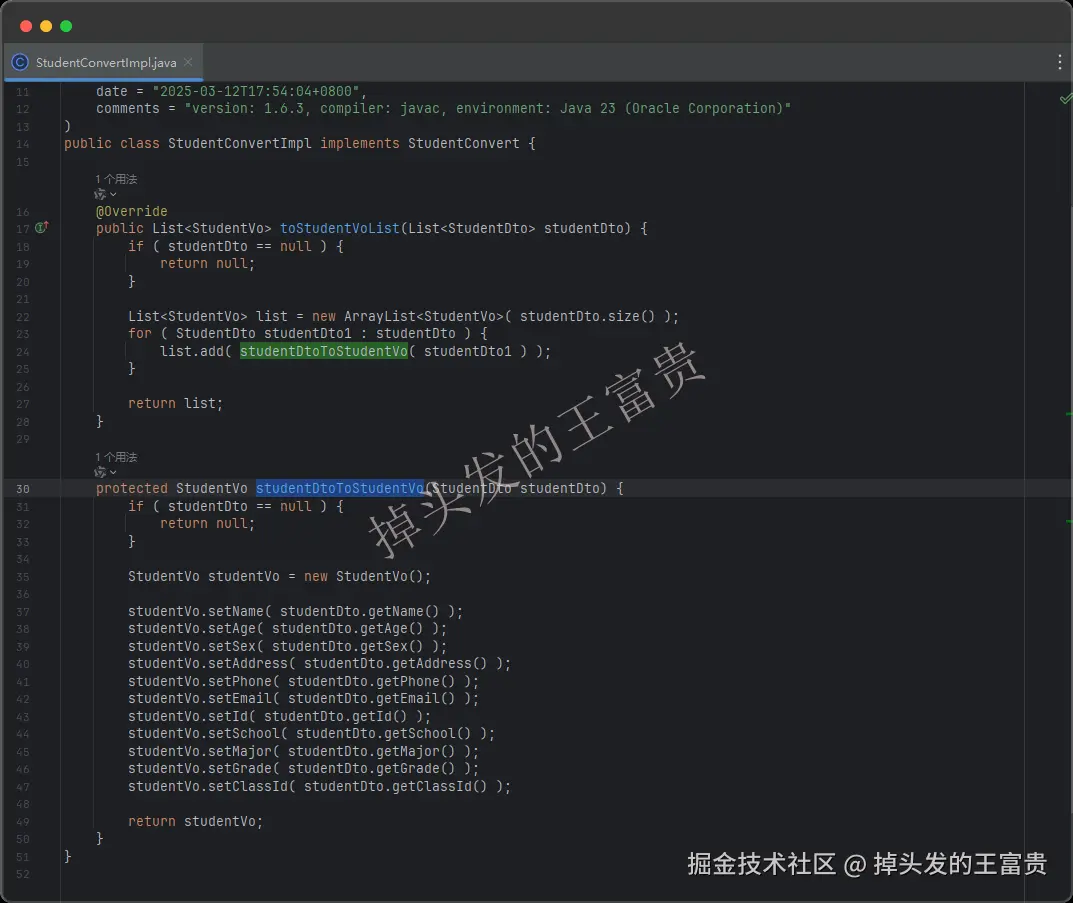
Task: Click the setGrade call on line 46
Action: (303, 768)
